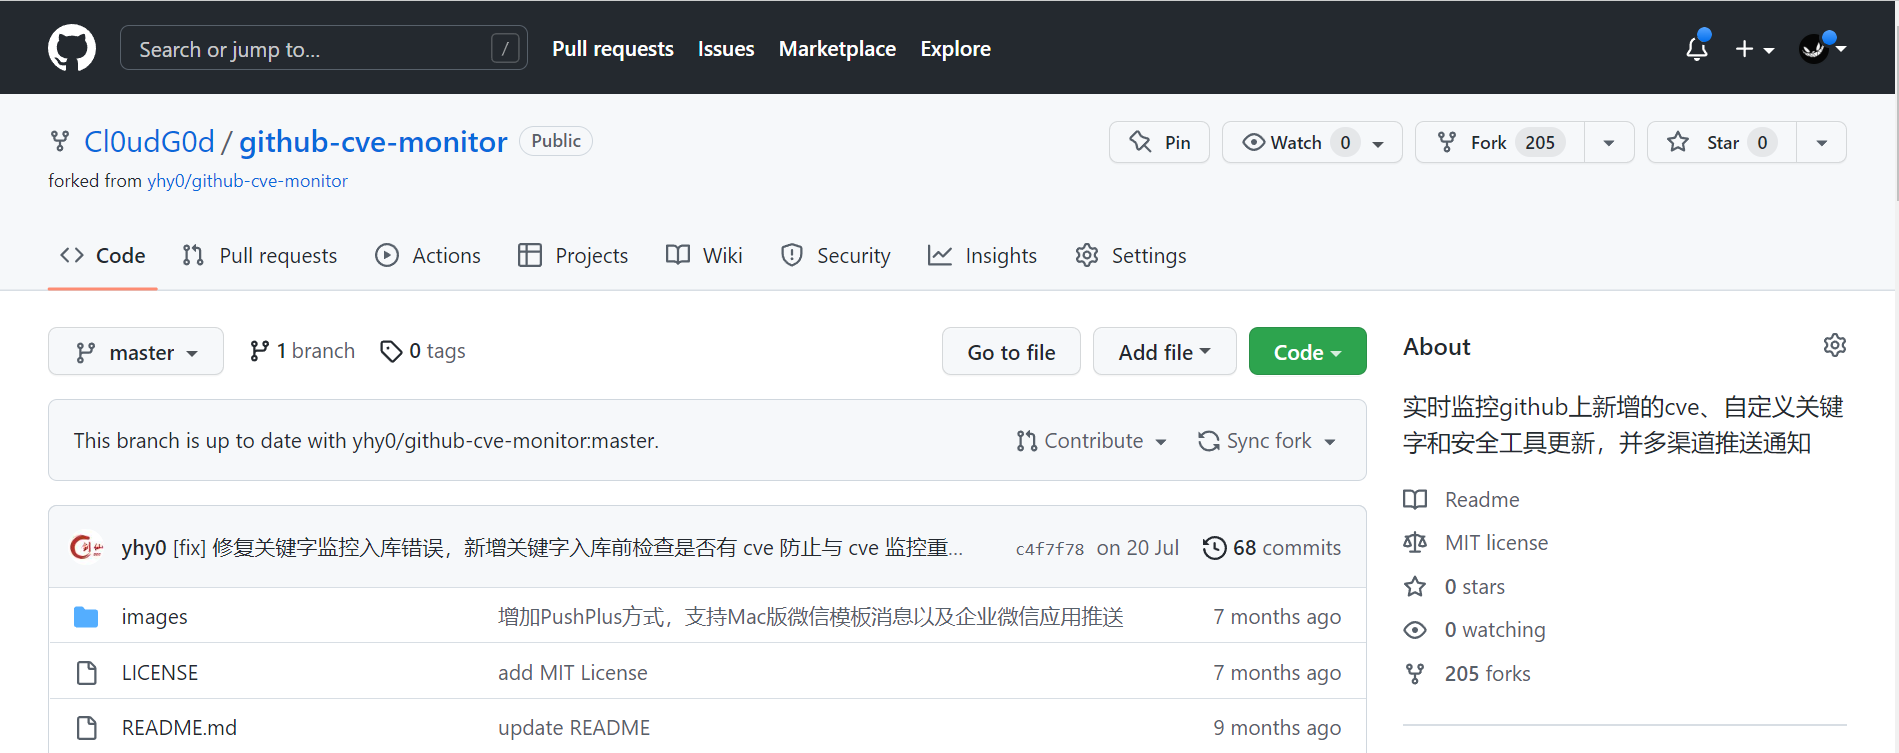Open yhy0/github-cve-monitor forked-from link
This screenshot has height=753, width=1899.
click(x=247, y=181)
